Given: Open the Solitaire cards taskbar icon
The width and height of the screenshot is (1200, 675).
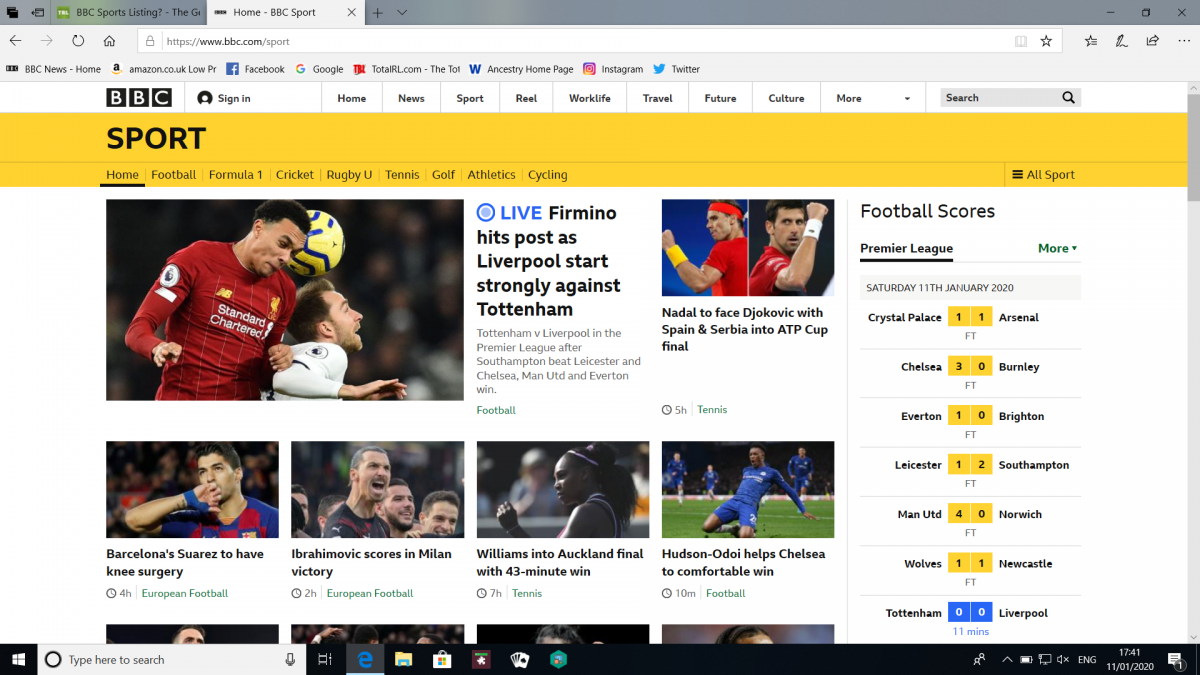Looking at the screenshot, I should 520,659.
